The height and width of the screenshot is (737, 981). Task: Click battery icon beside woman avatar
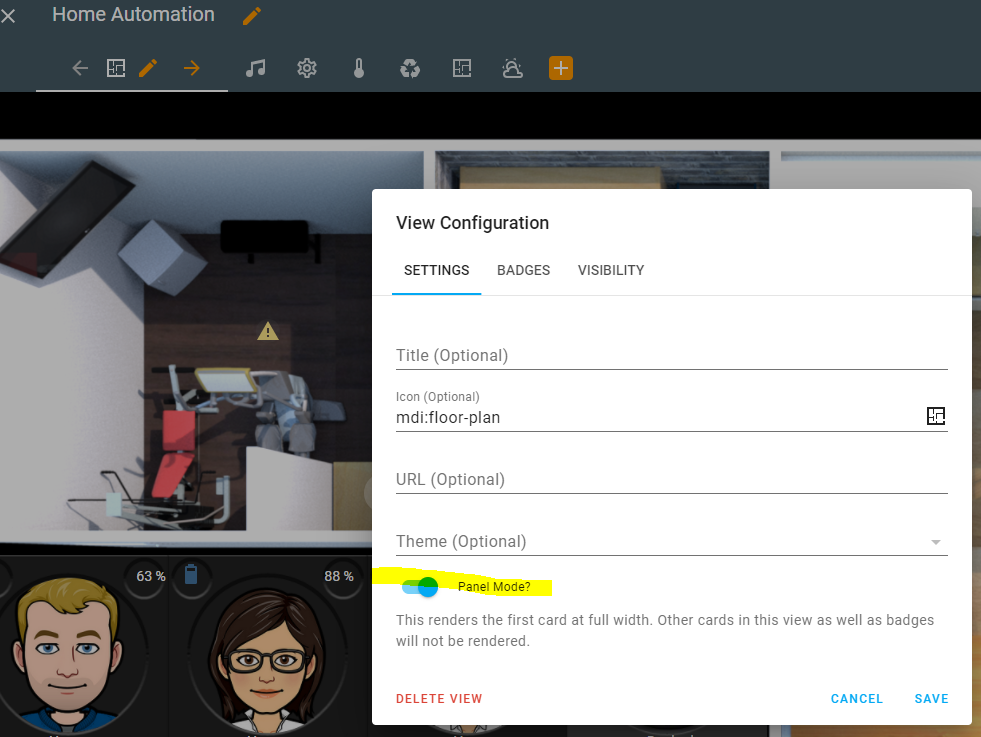coord(191,574)
